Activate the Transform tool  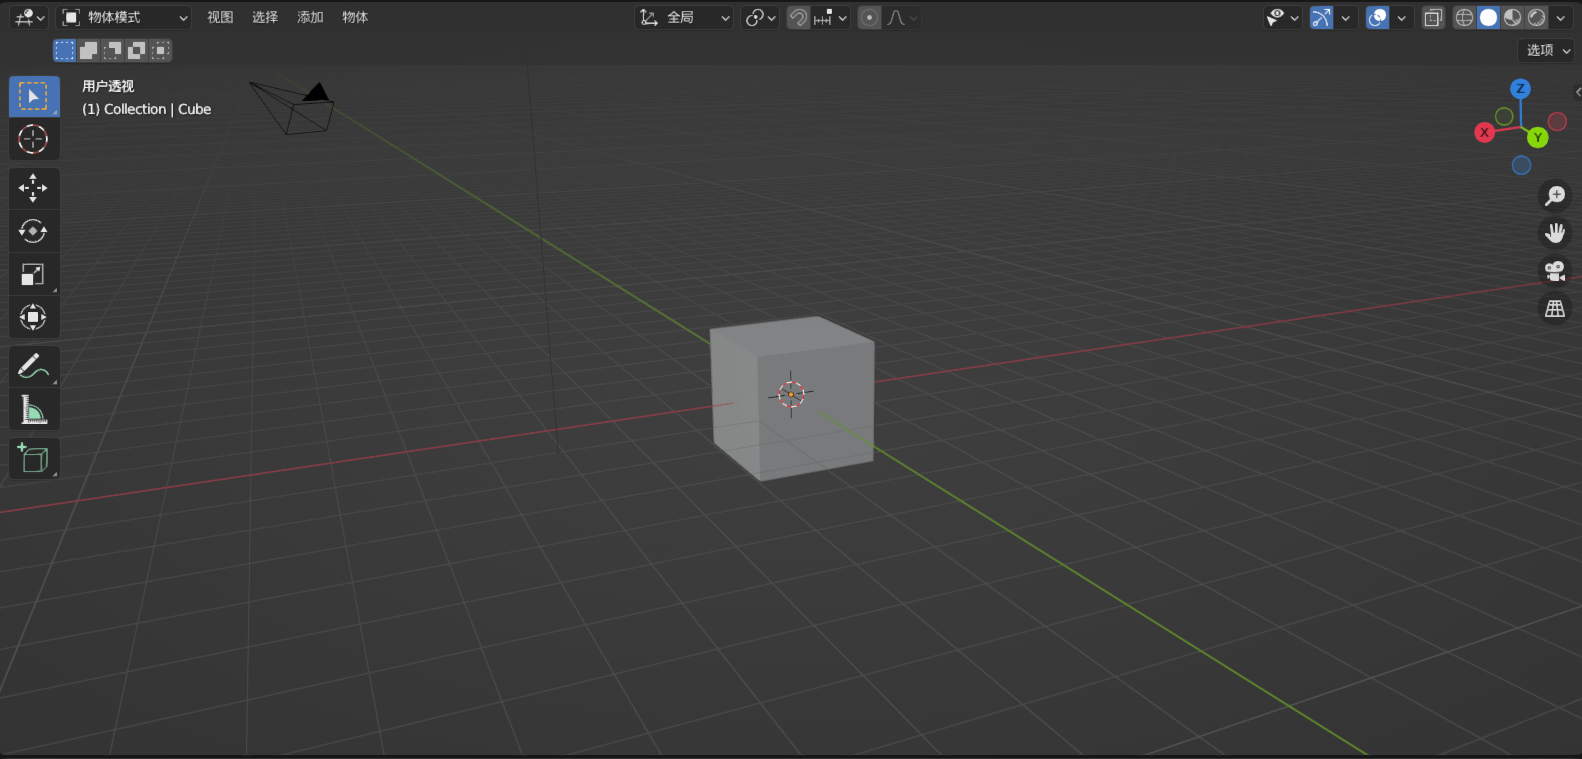[x=34, y=317]
